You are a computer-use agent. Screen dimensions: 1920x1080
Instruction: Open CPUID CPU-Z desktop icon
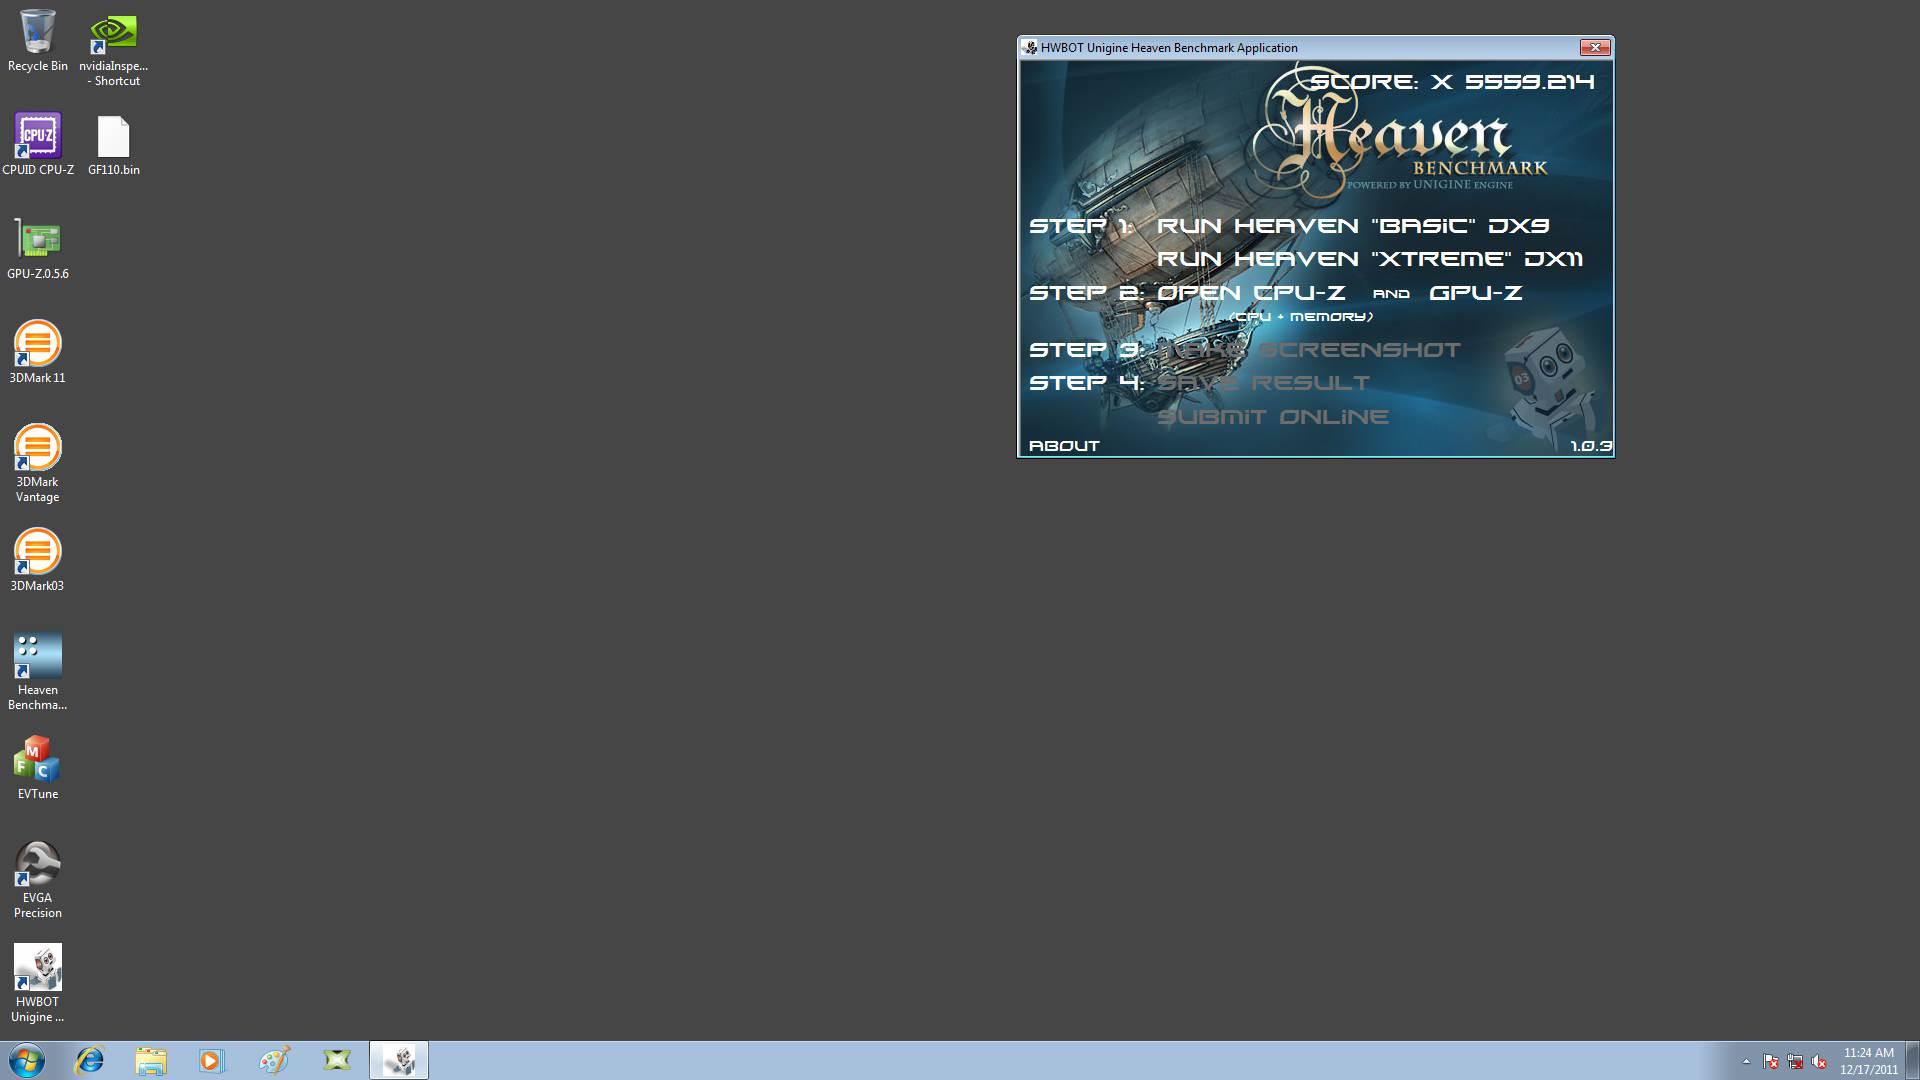(38, 143)
